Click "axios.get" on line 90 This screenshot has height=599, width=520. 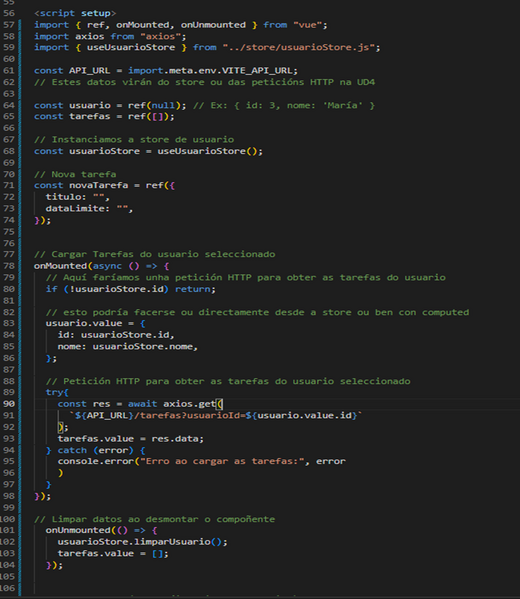tap(190, 404)
